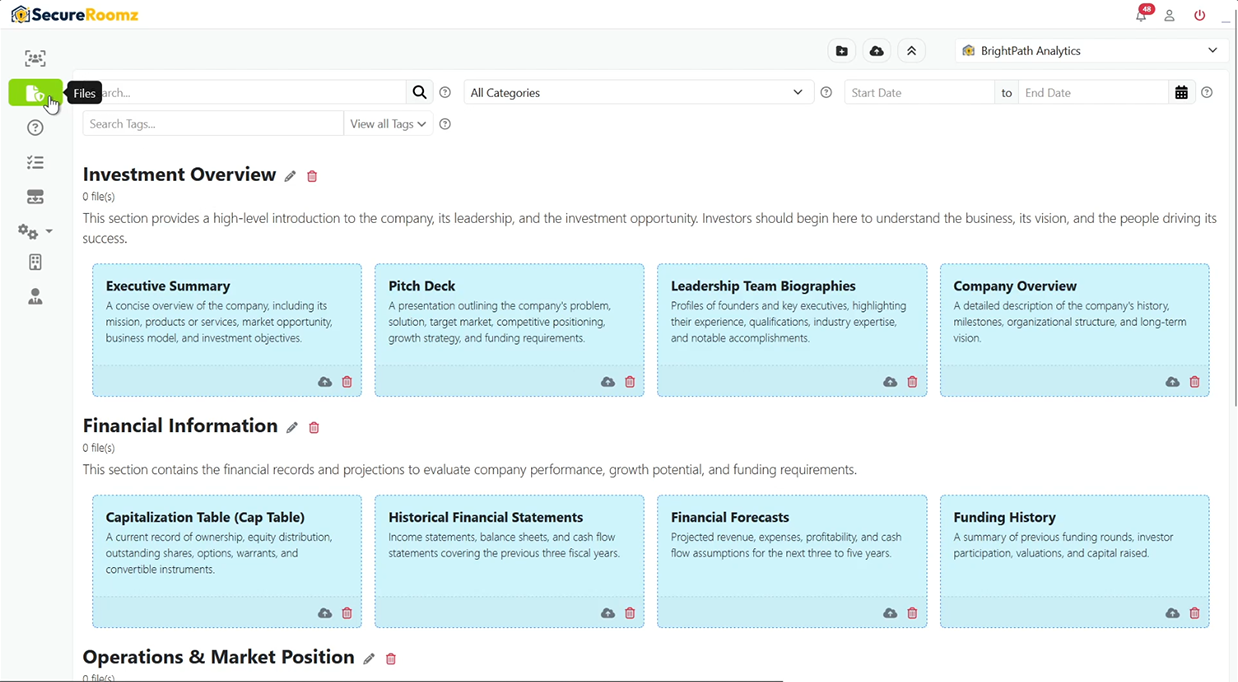Click the help icon next to categories
This screenshot has height=682, width=1238.
(826, 92)
